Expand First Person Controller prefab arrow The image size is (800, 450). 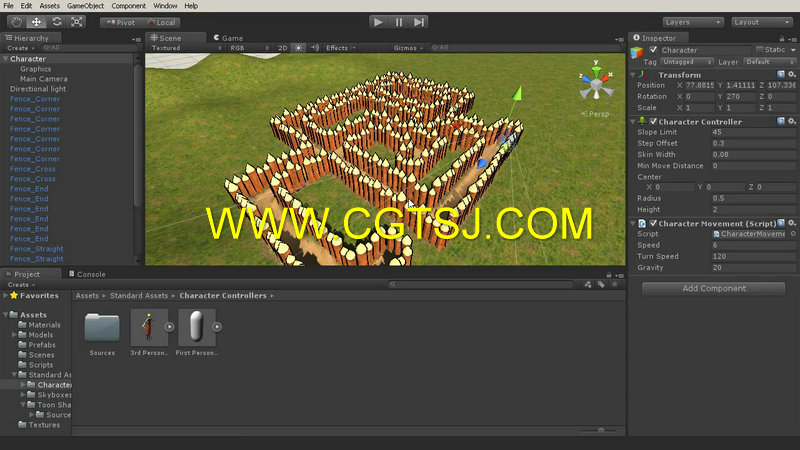[217, 327]
